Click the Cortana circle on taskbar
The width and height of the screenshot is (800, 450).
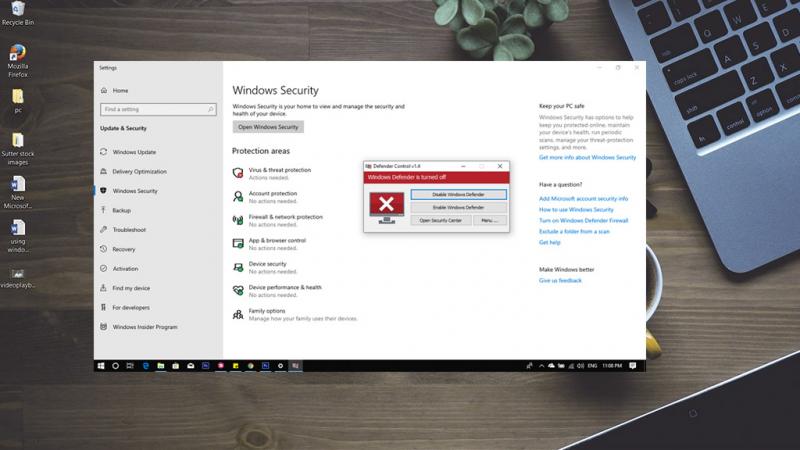(115, 366)
